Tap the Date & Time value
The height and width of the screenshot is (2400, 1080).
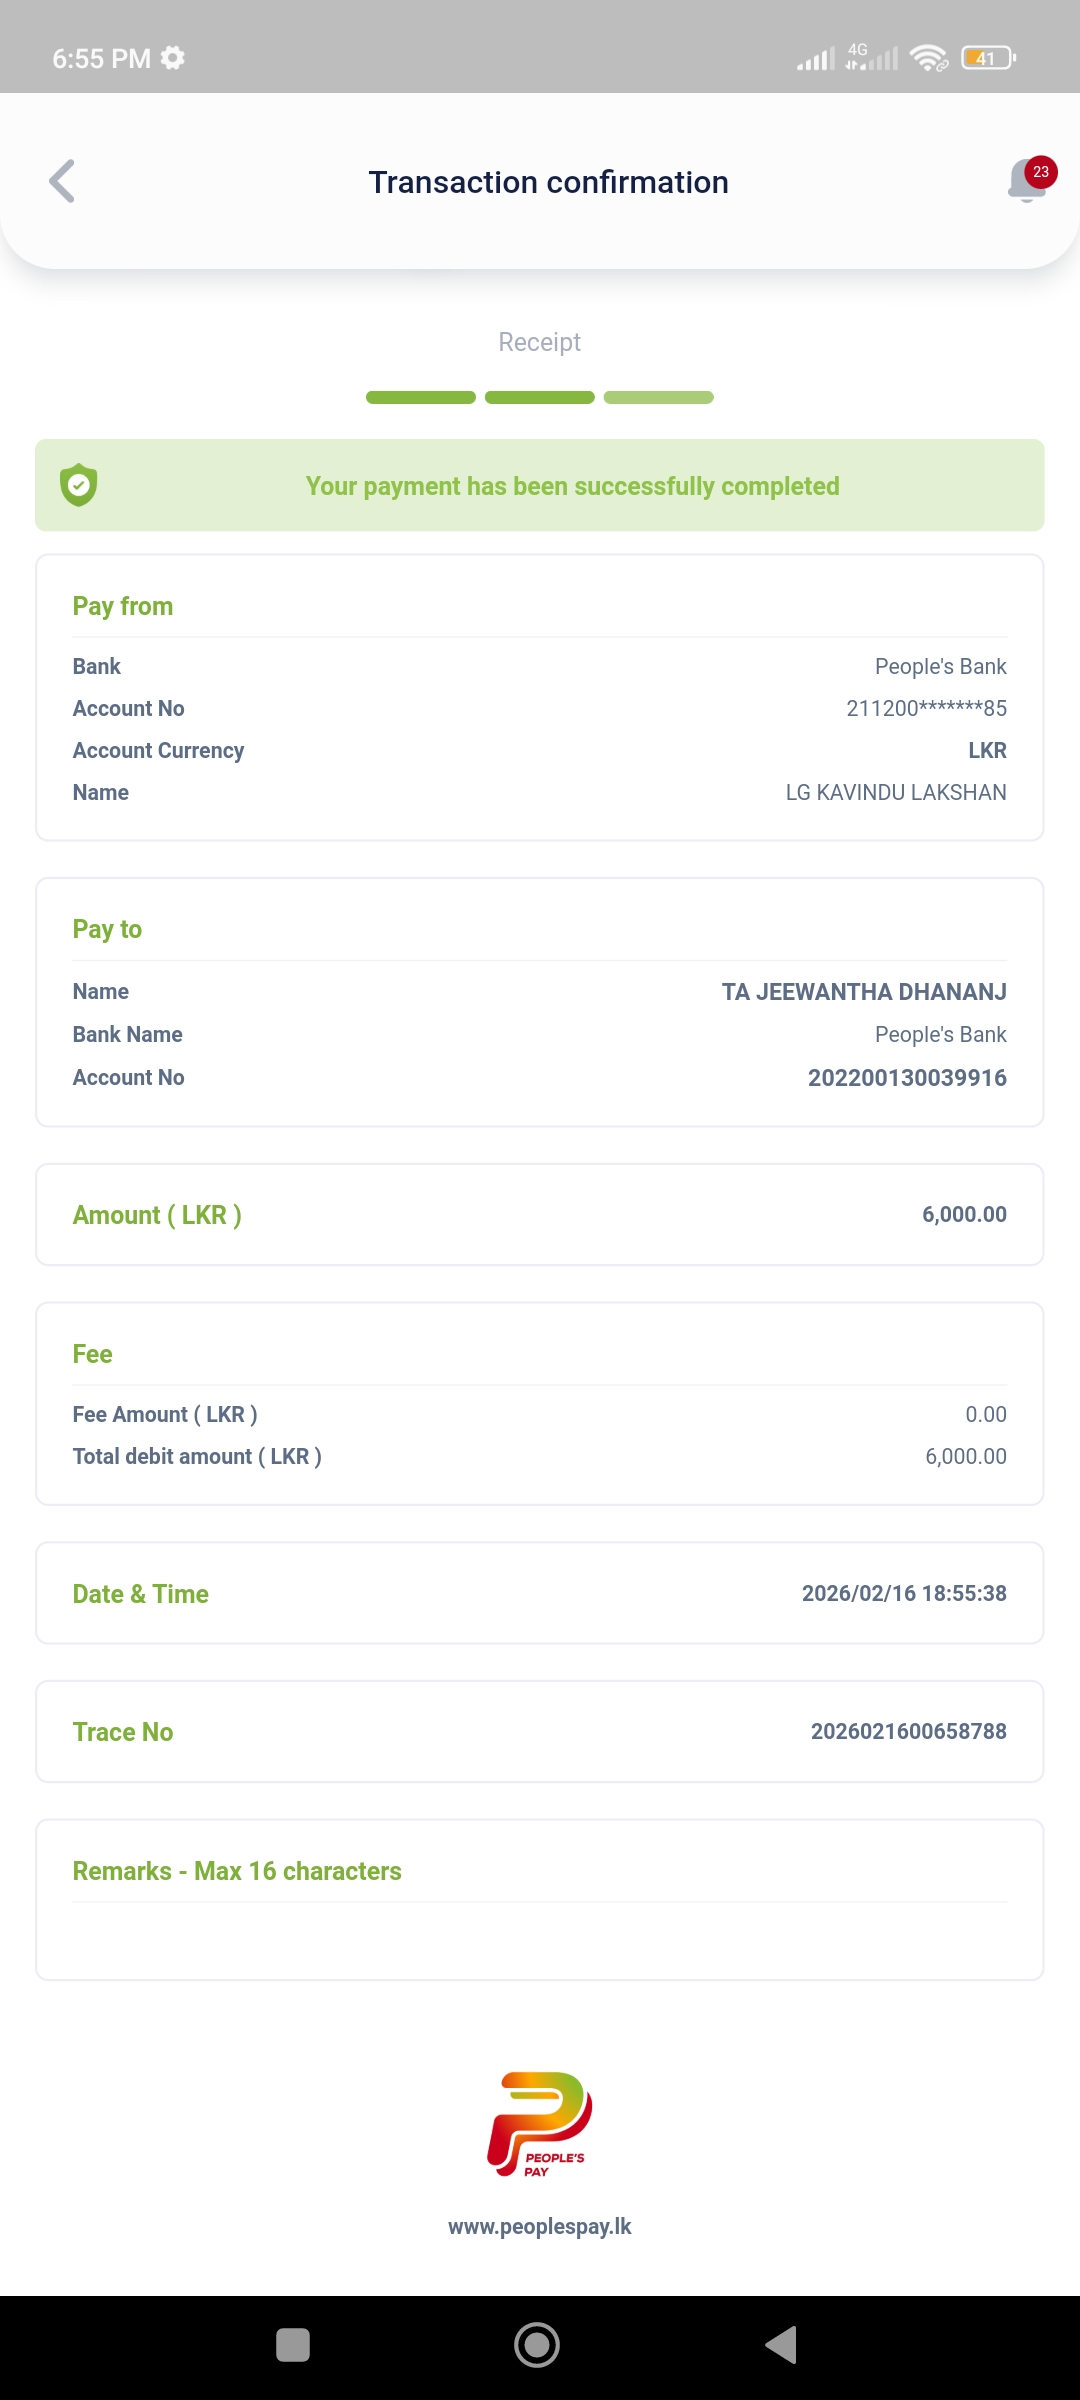pos(904,1594)
